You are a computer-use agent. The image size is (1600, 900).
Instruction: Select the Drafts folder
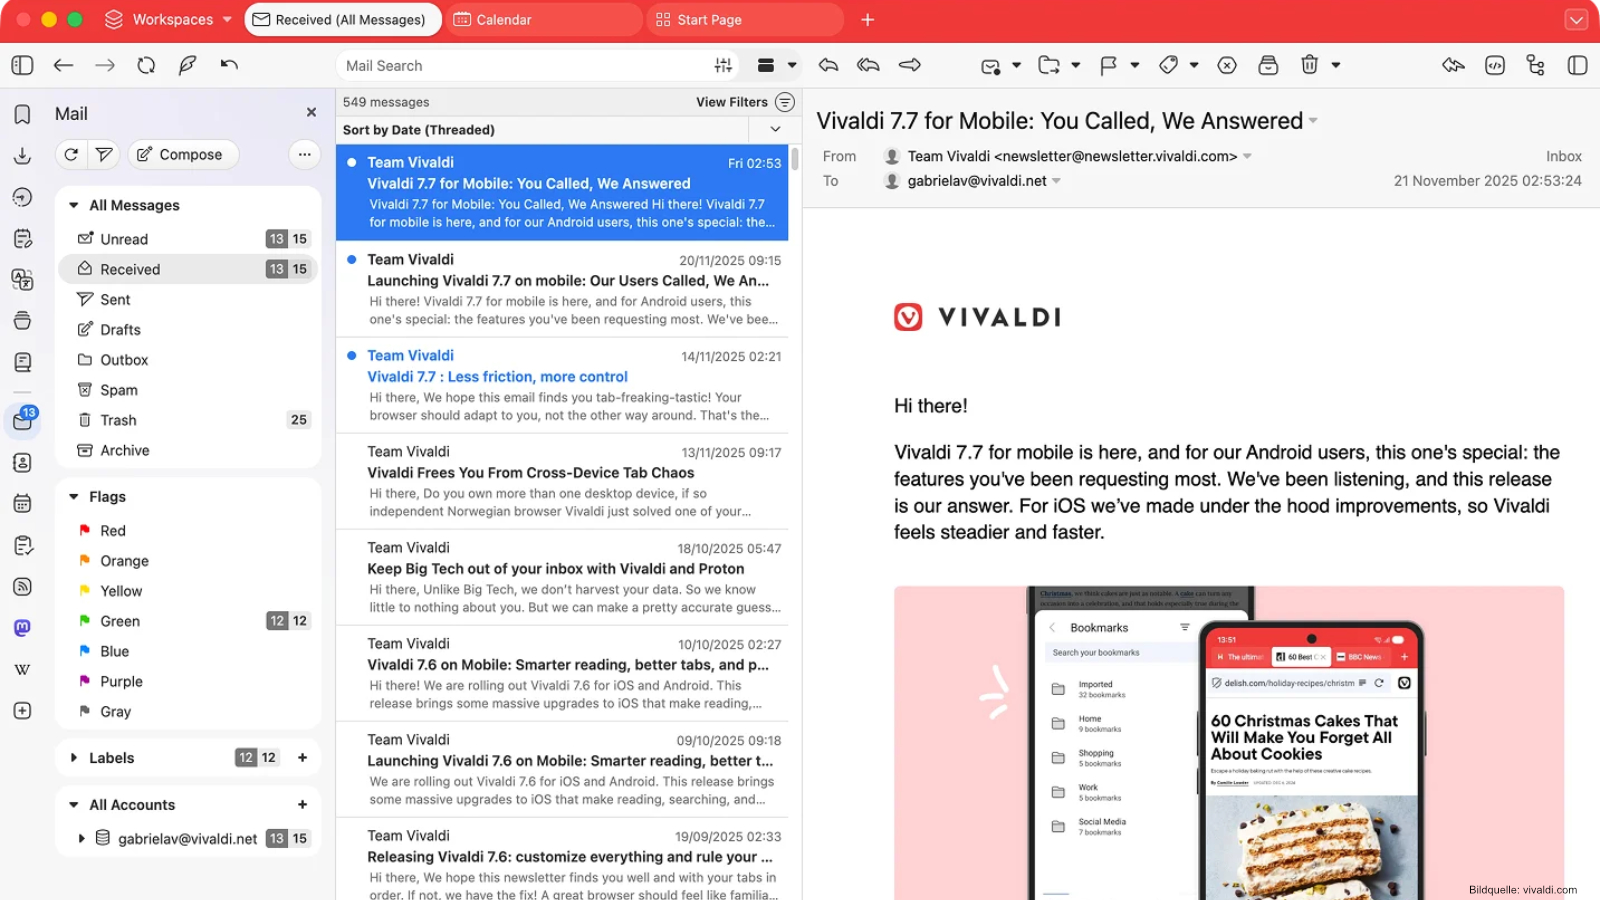click(x=188, y=329)
